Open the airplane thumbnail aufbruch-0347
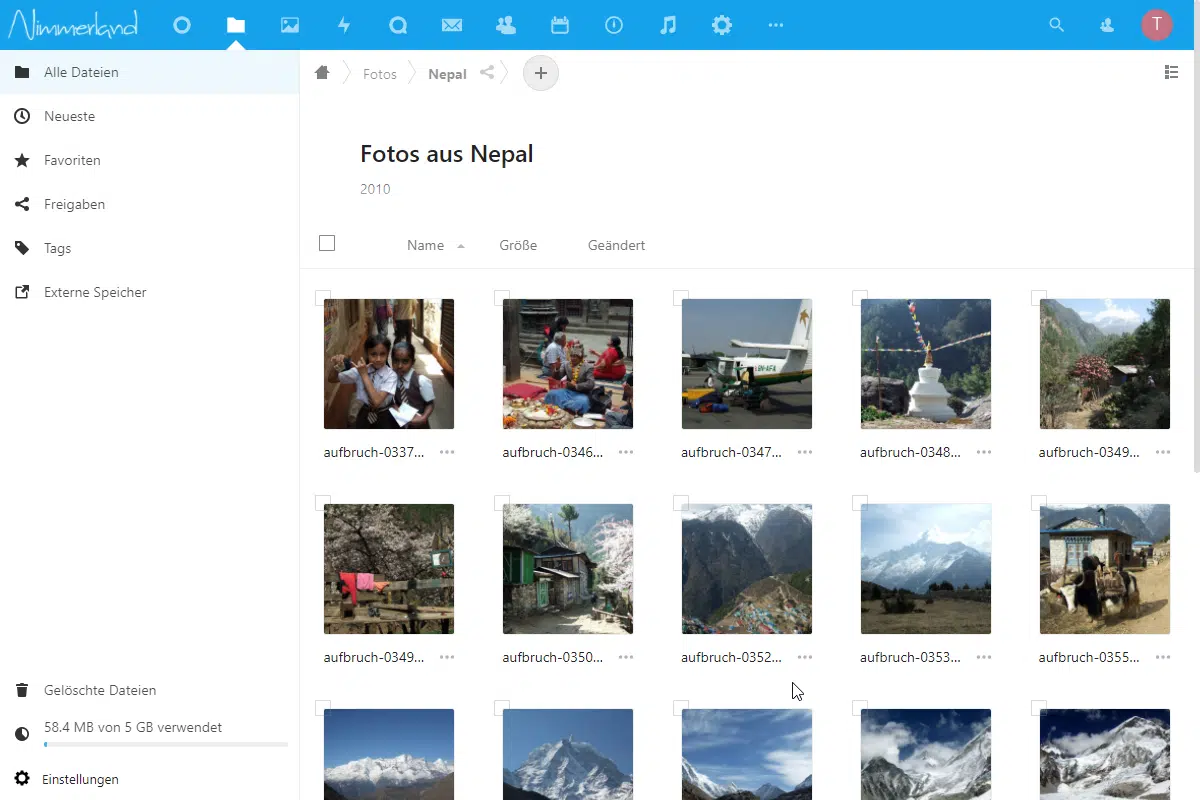This screenshot has width=1200, height=800. tap(747, 364)
